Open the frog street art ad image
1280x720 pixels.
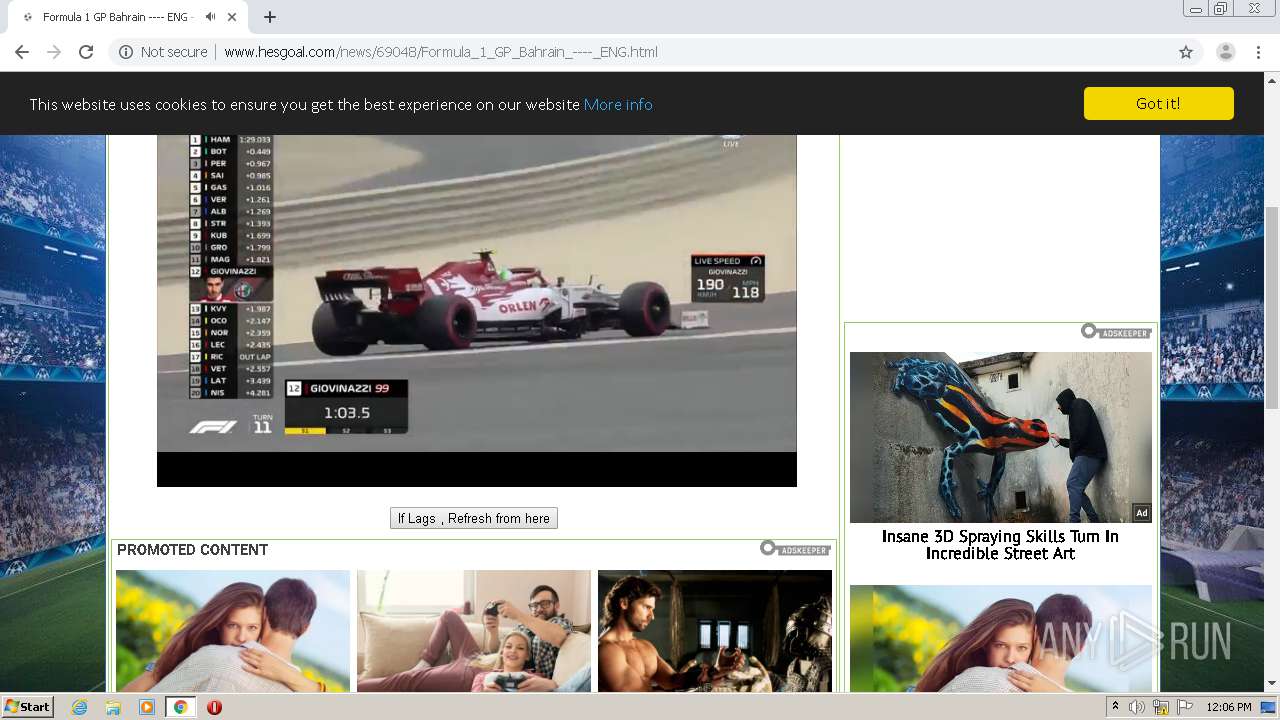pyautogui.click(x=1000, y=437)
